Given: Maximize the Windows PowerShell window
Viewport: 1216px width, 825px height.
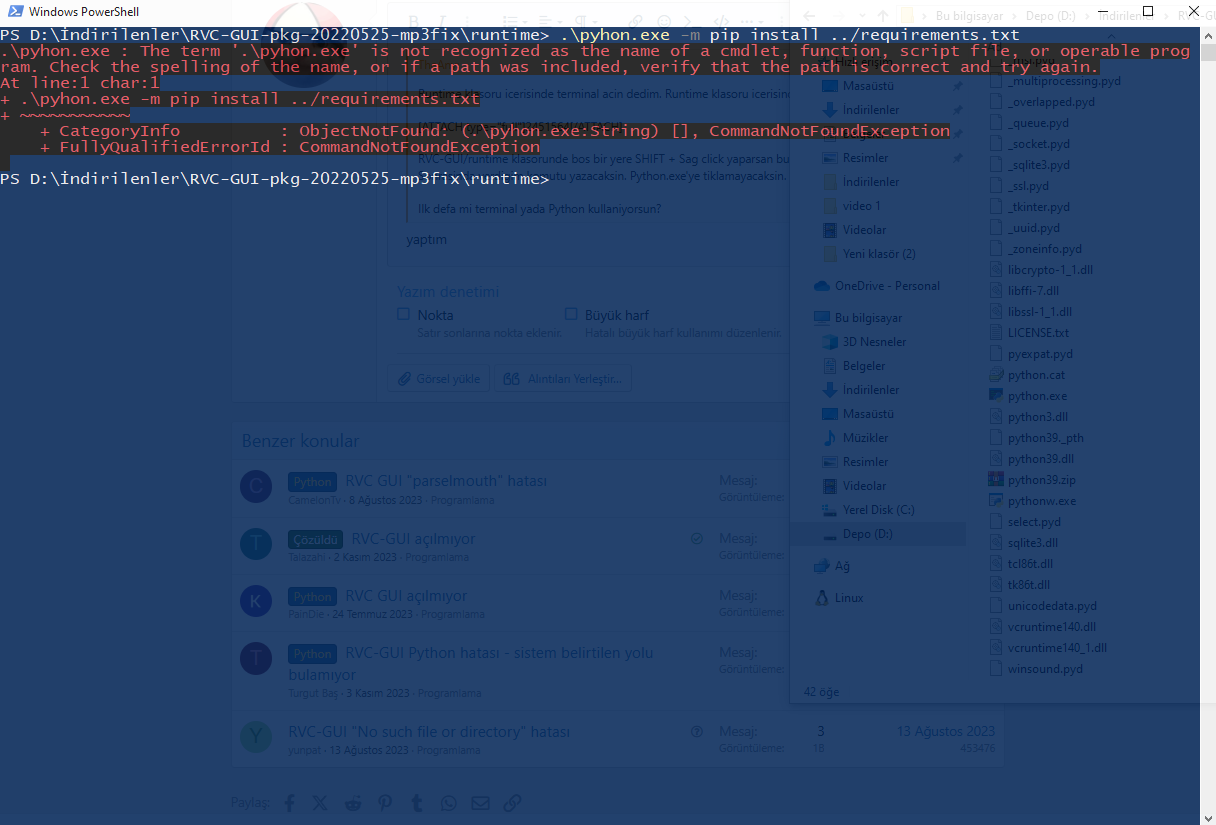Looking at the screenshot, I should point(1147,11).
